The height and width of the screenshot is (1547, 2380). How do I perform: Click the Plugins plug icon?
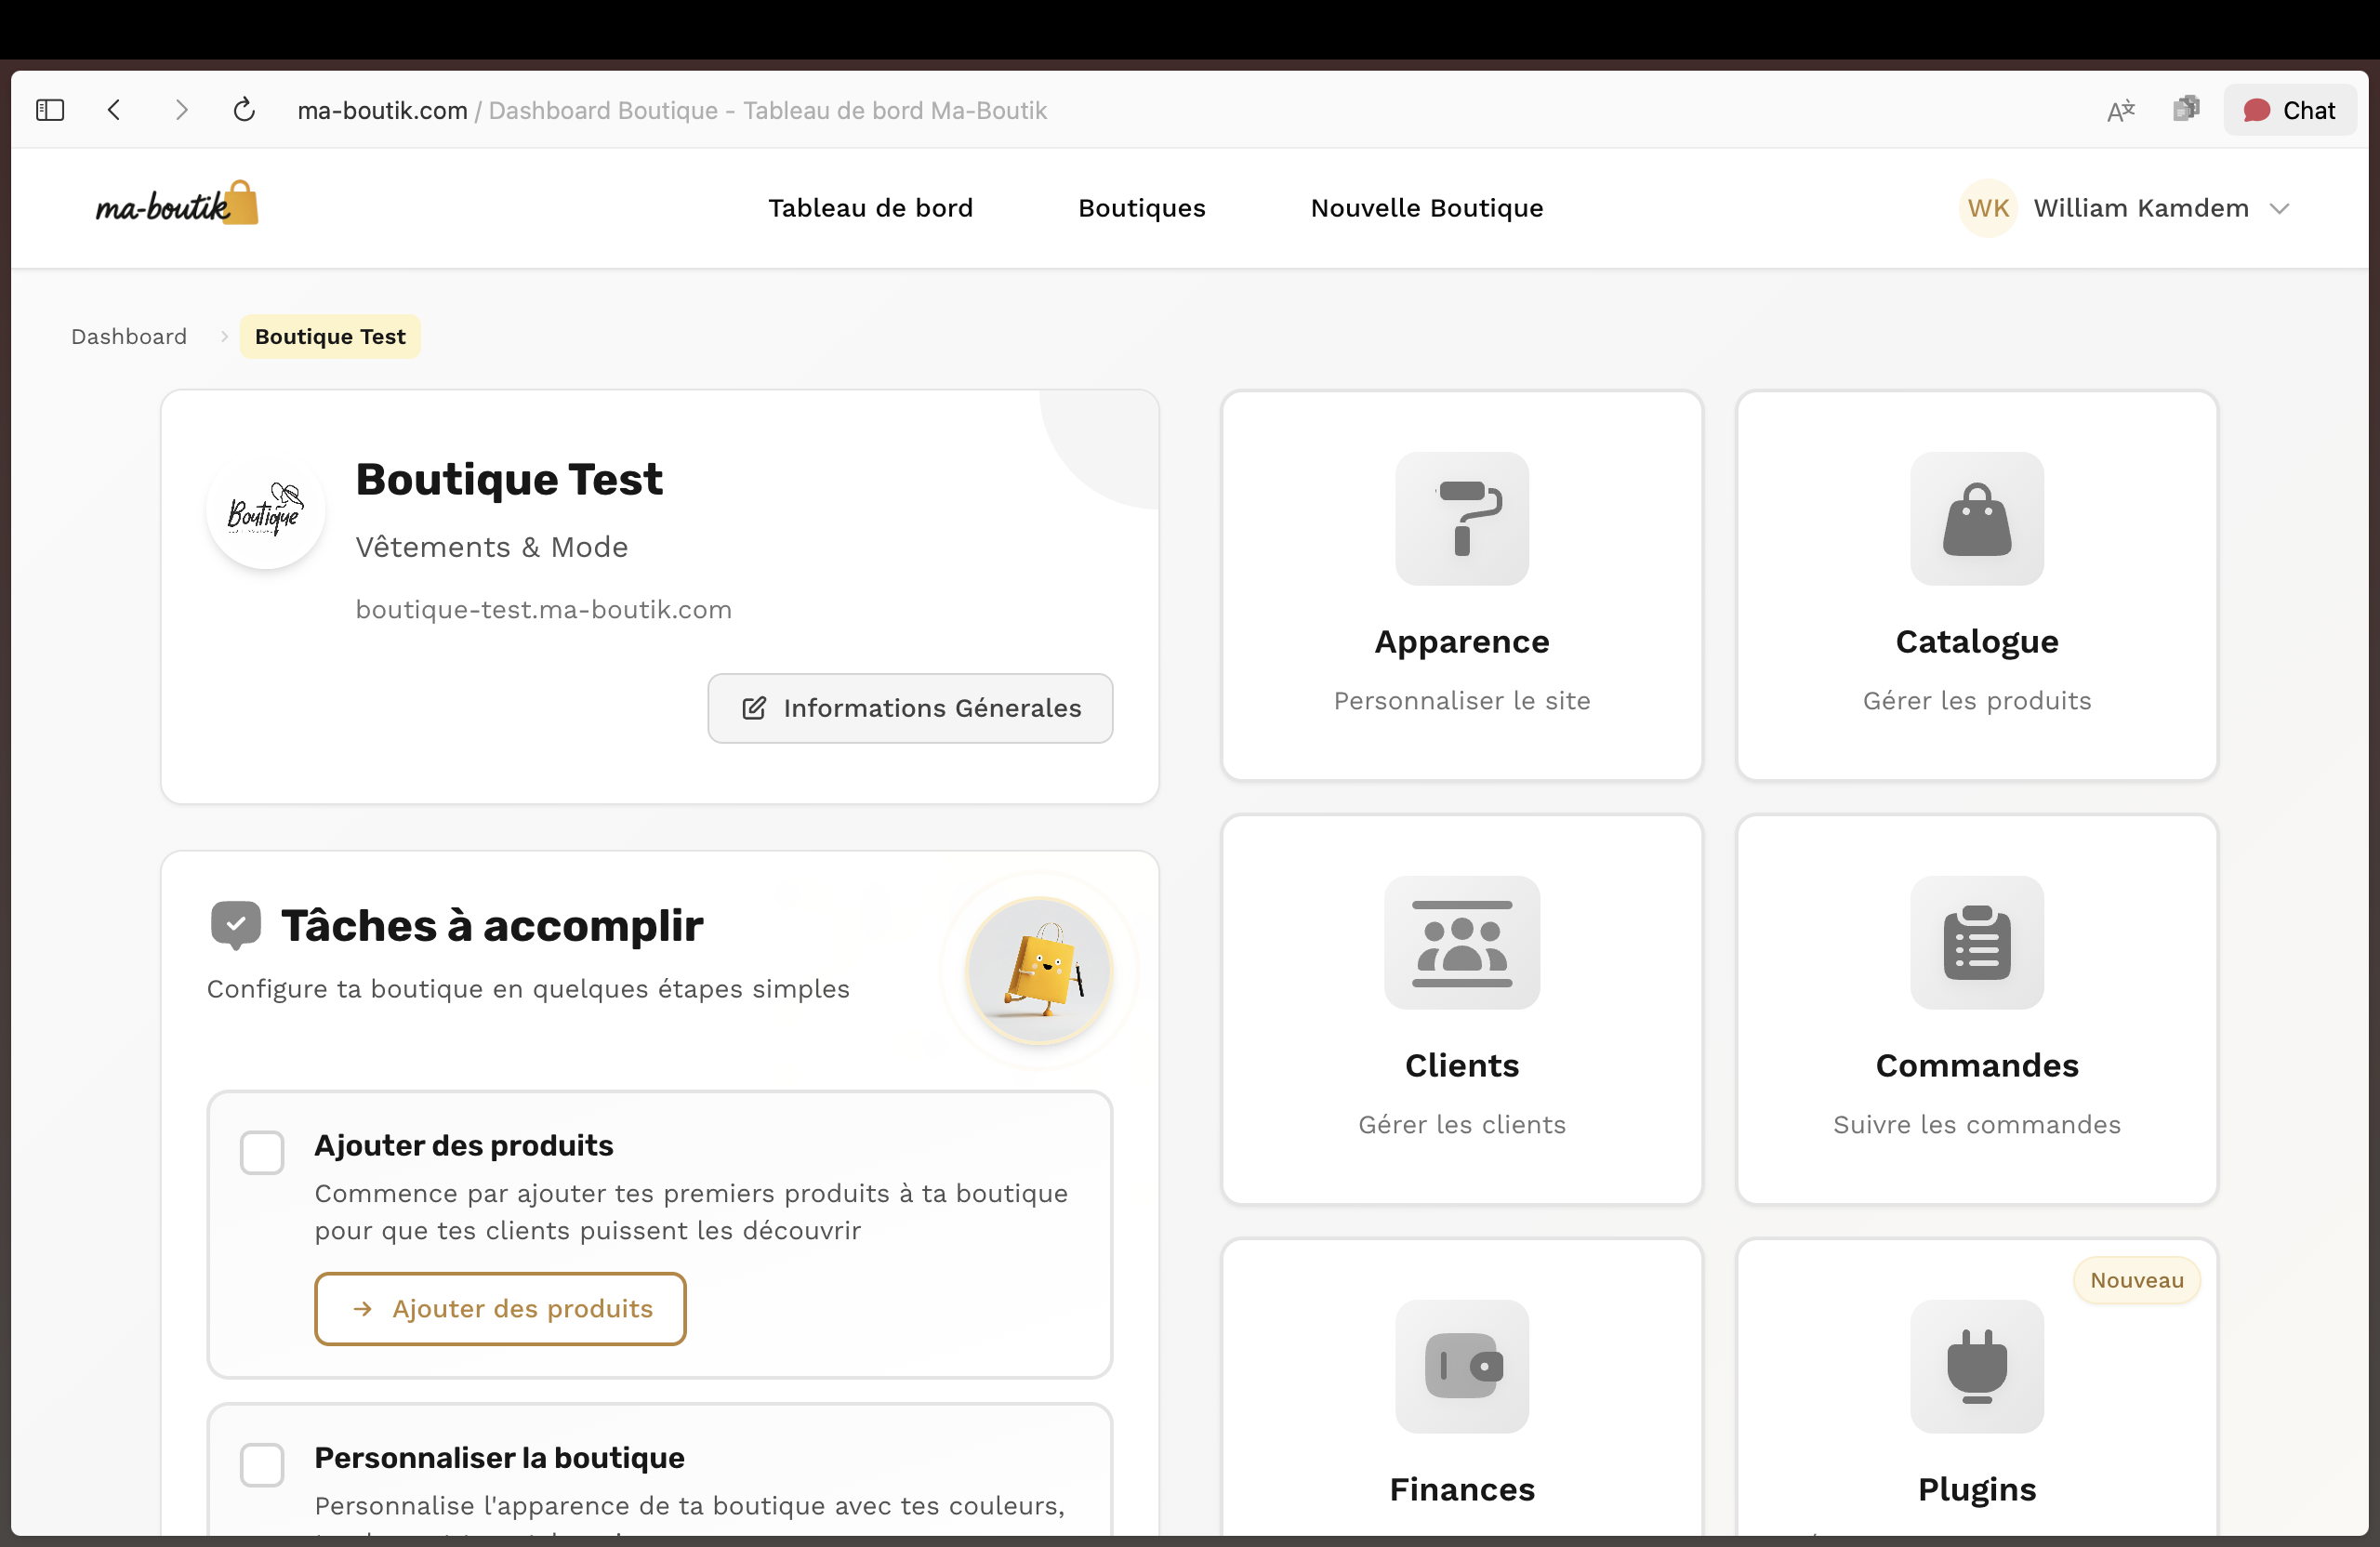[x=1976, y=1366]
